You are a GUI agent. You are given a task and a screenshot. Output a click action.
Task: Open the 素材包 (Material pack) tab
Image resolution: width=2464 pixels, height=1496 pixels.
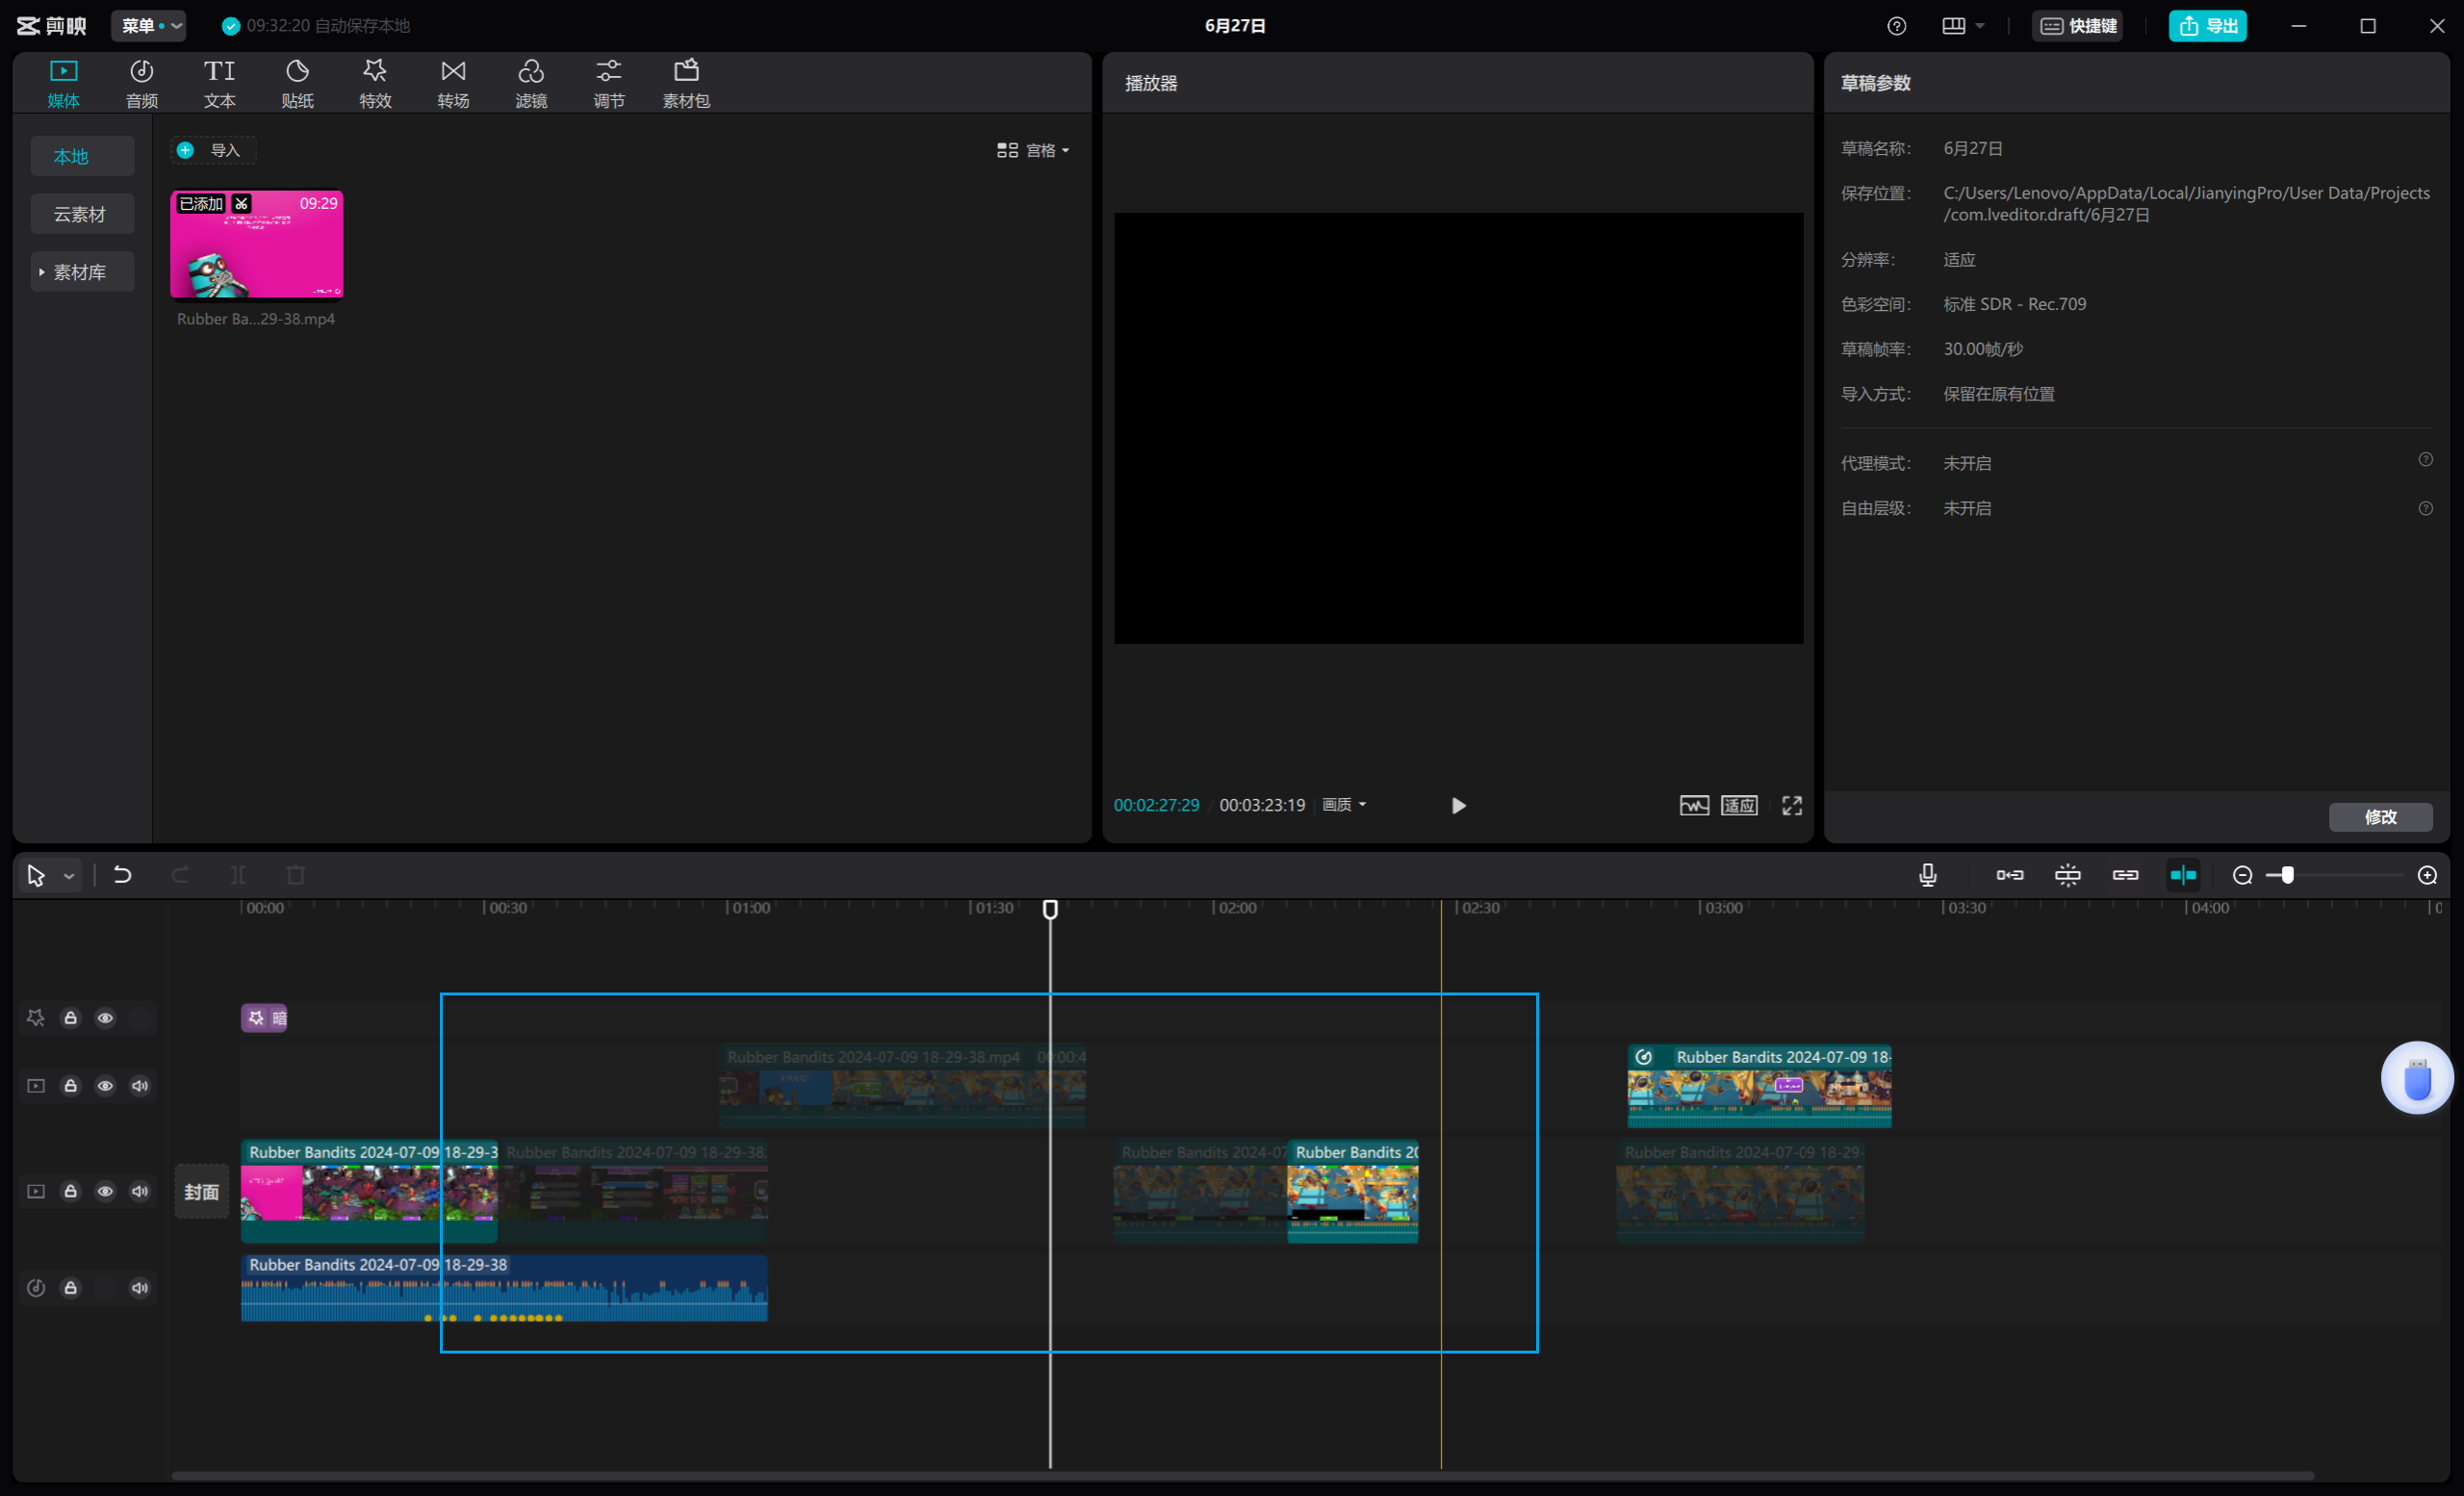[686, 83]
